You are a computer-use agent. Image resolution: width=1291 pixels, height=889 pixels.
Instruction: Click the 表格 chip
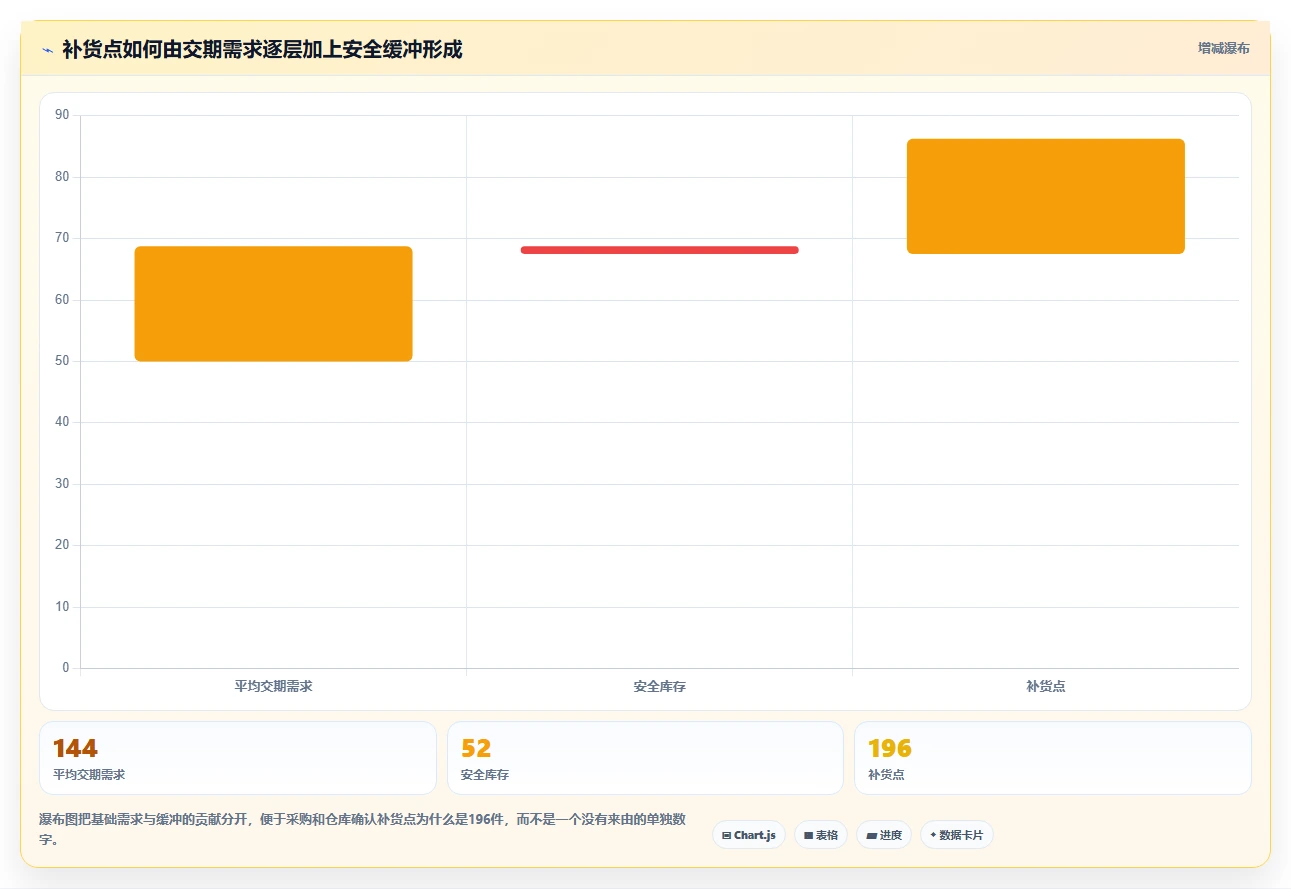point(821,835)
